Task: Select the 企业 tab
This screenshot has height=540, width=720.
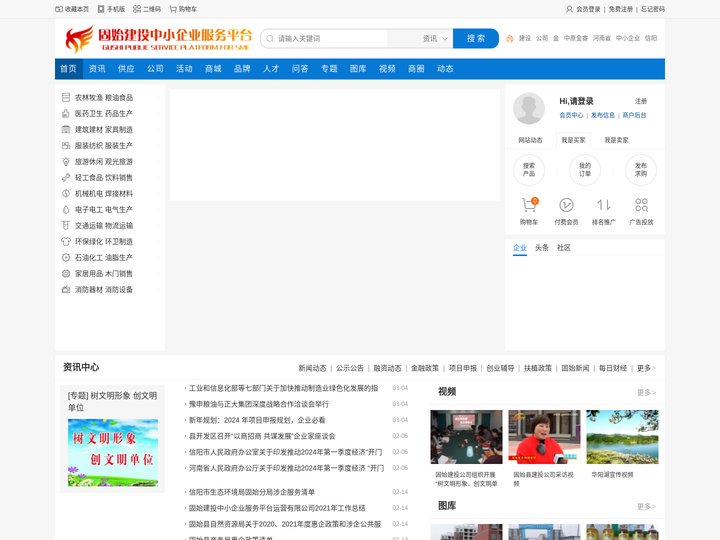Action: [520, 248]
